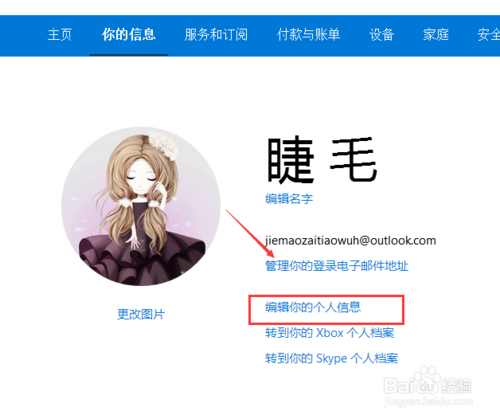Viewport: 500px width, 419px height.
Task: Switch to 服务和订阅 tab
Action: pos(216,35)
